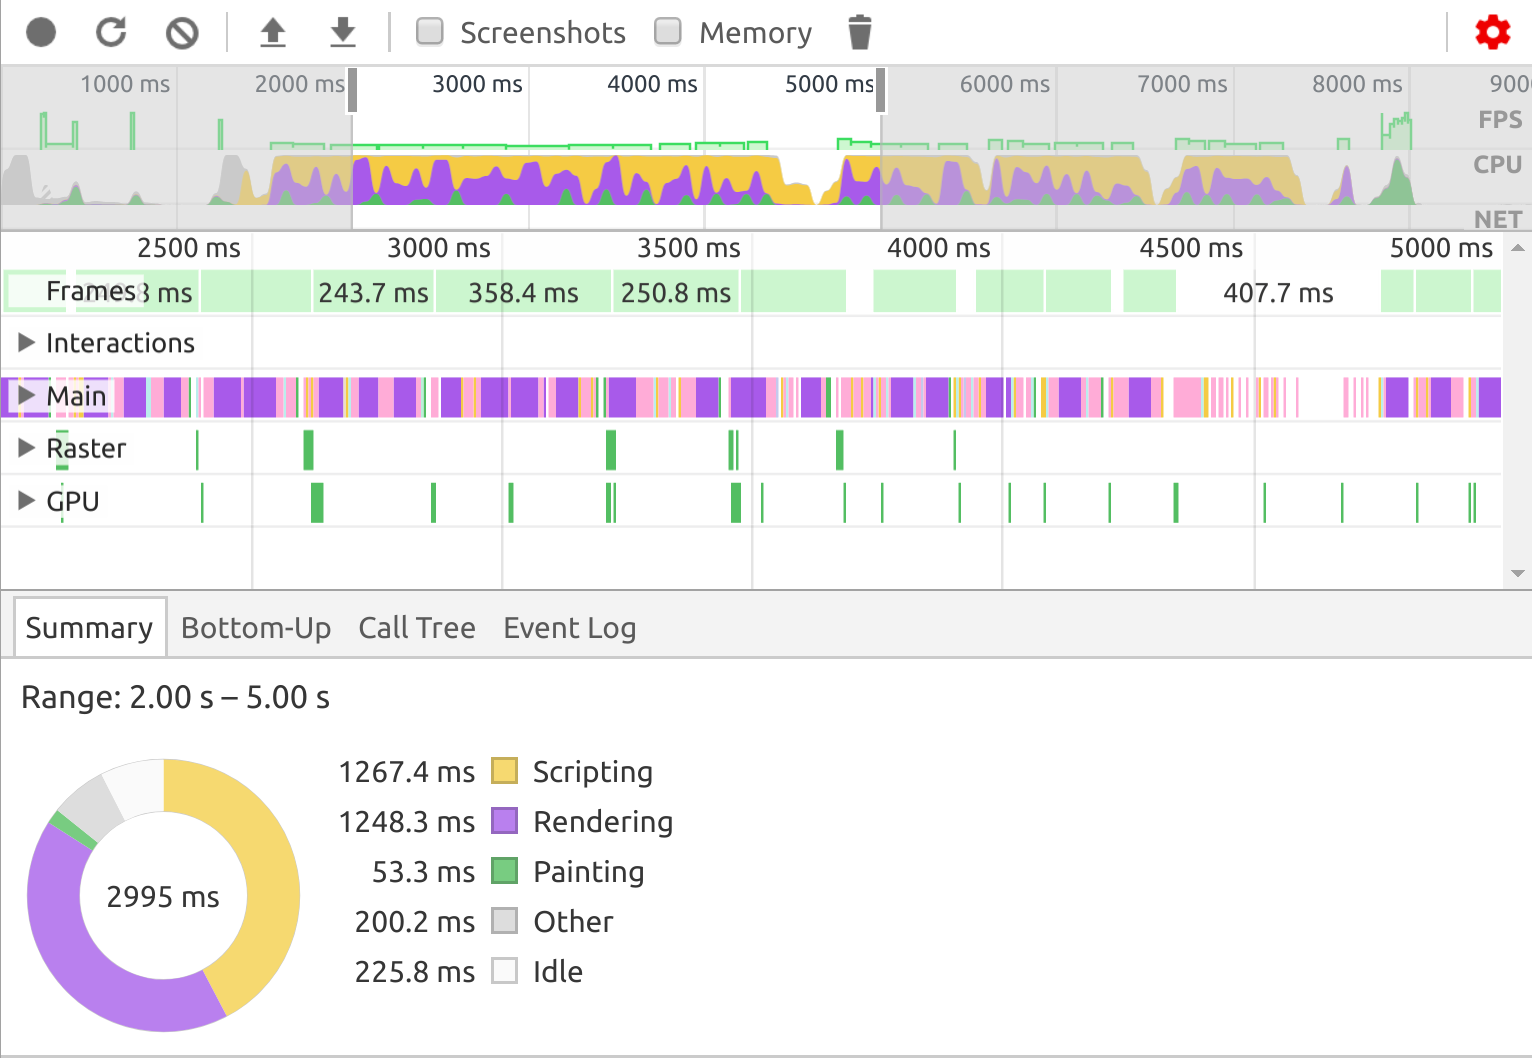Click the NET overview label

pyautogui.click(x=1498, y=219)
